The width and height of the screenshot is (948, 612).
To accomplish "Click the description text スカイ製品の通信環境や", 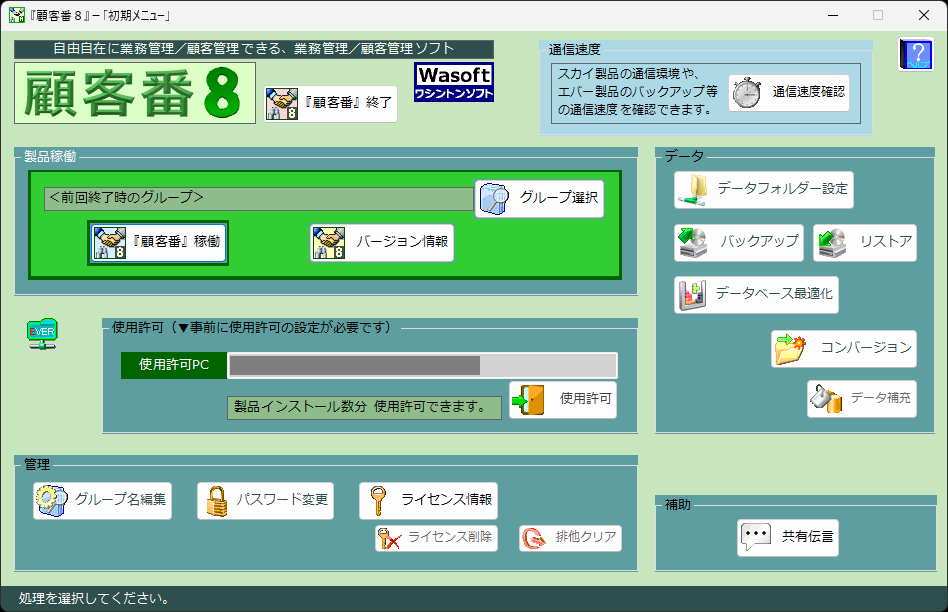I will 629,74.
